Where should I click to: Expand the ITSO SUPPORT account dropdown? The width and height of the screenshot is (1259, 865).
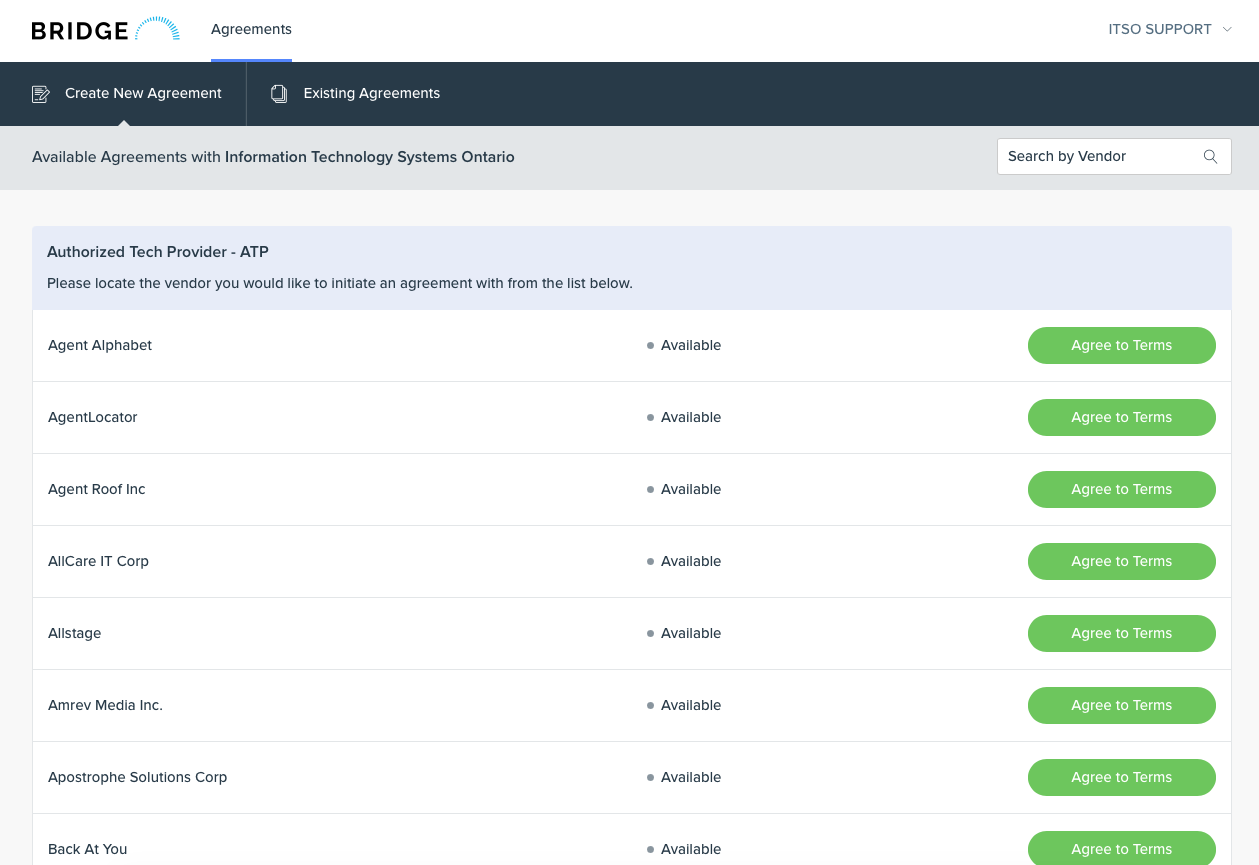point(1169,30)
